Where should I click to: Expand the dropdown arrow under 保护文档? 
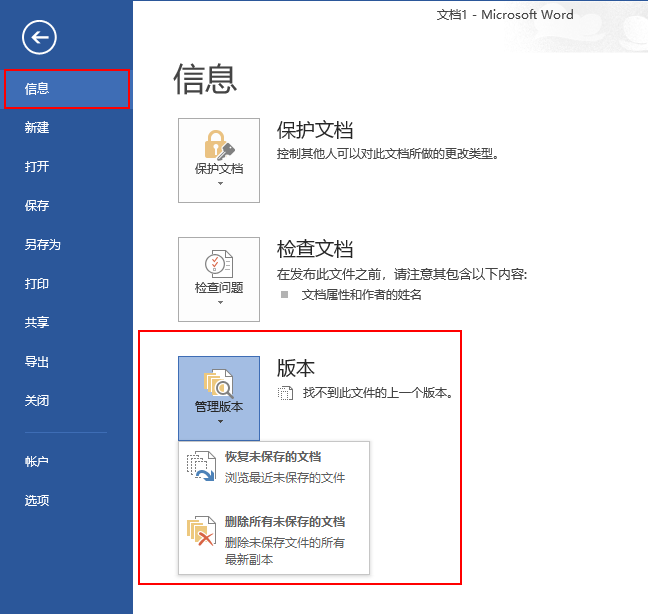click(219, 184)
